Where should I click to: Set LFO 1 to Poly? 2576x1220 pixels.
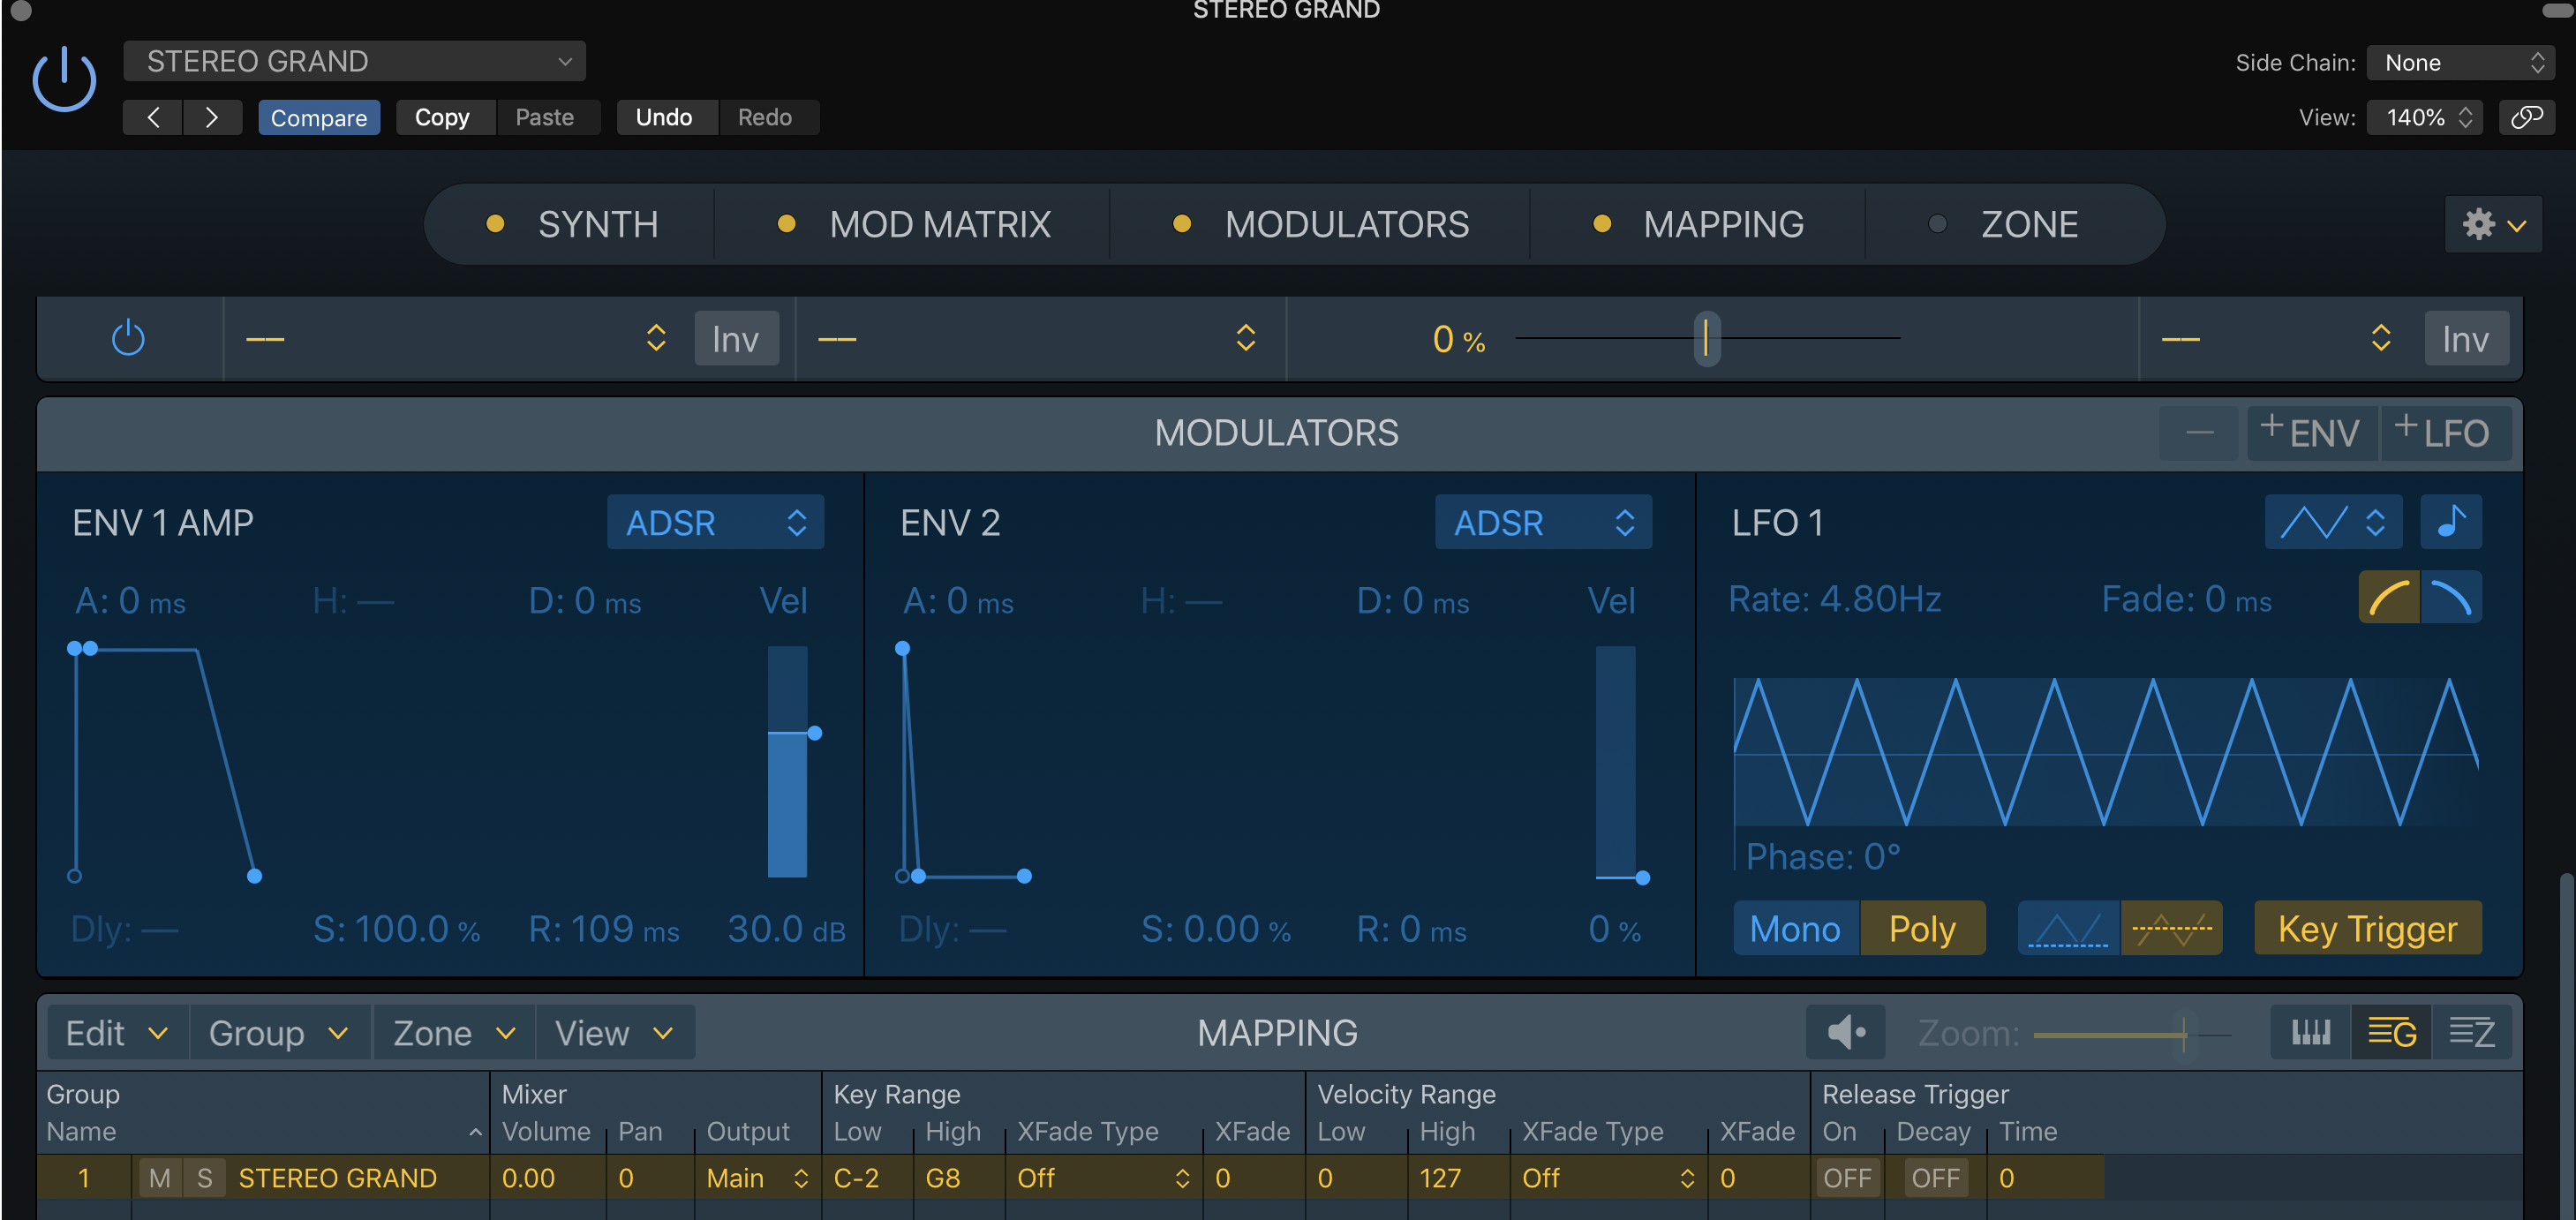tap(1922, 928)
